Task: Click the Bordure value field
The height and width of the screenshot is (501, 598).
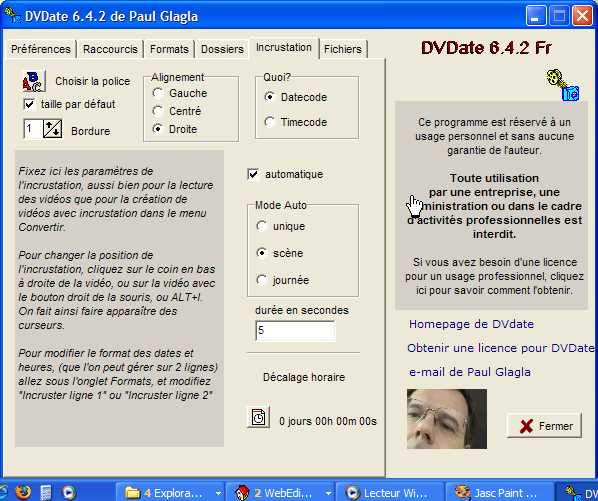Action: click(33, 129)
